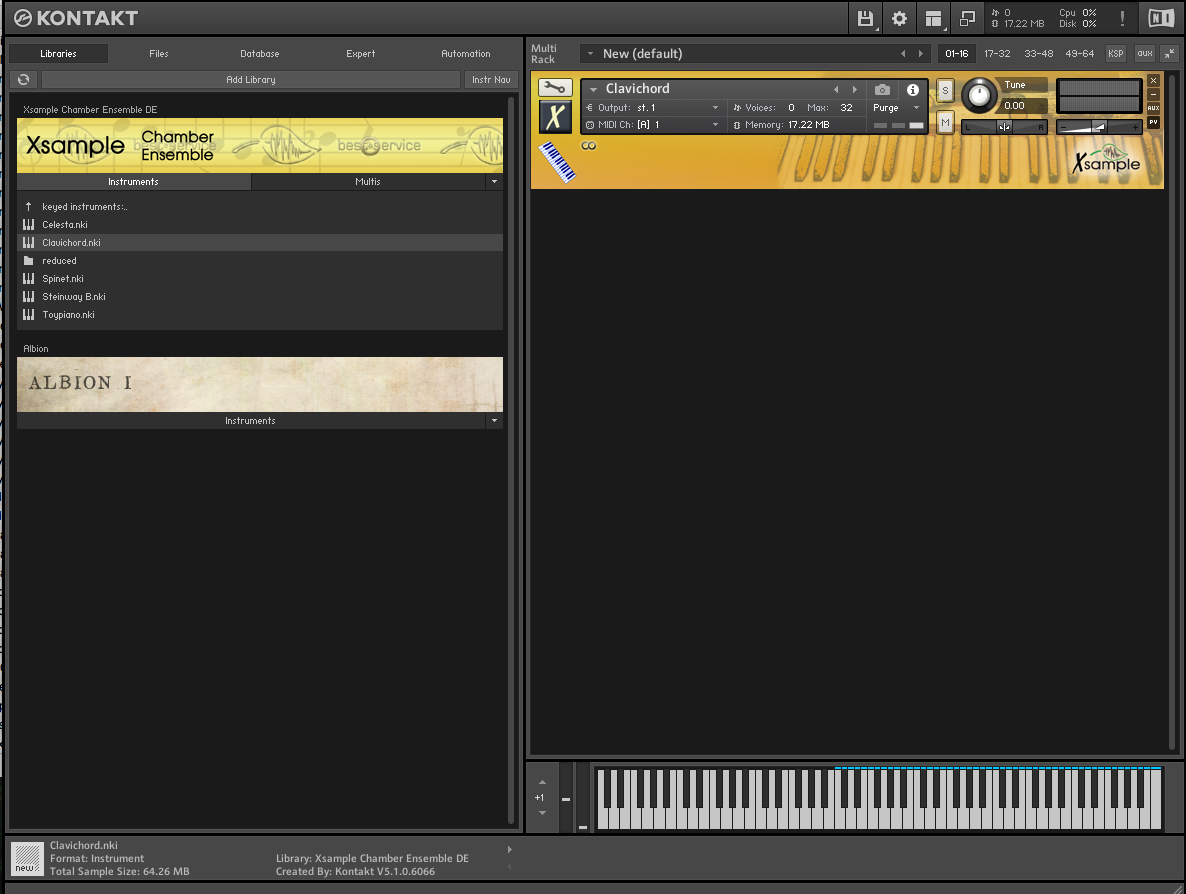Click the Native Instruments logo icon
This screenshot has height=894, width=1186.
pos(1161,18)
